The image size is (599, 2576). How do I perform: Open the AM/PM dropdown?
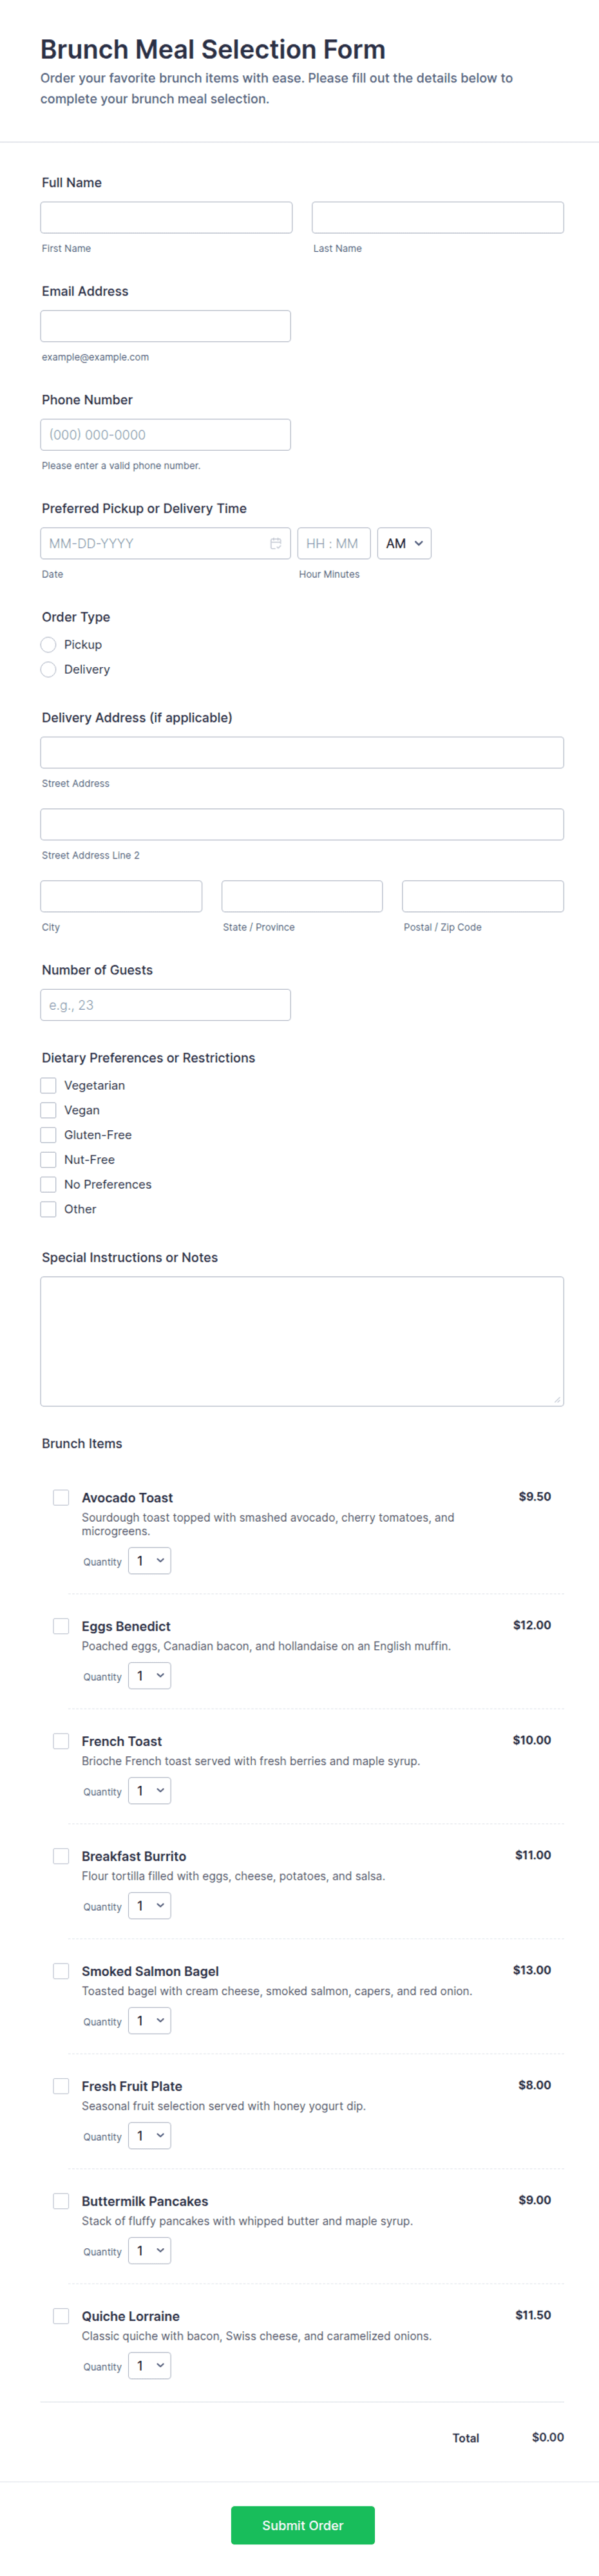404,543
